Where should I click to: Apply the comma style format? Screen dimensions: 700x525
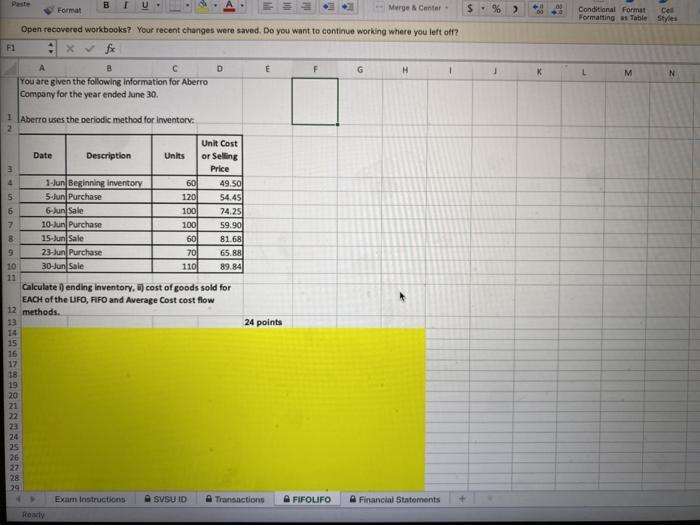click(515, 9)
